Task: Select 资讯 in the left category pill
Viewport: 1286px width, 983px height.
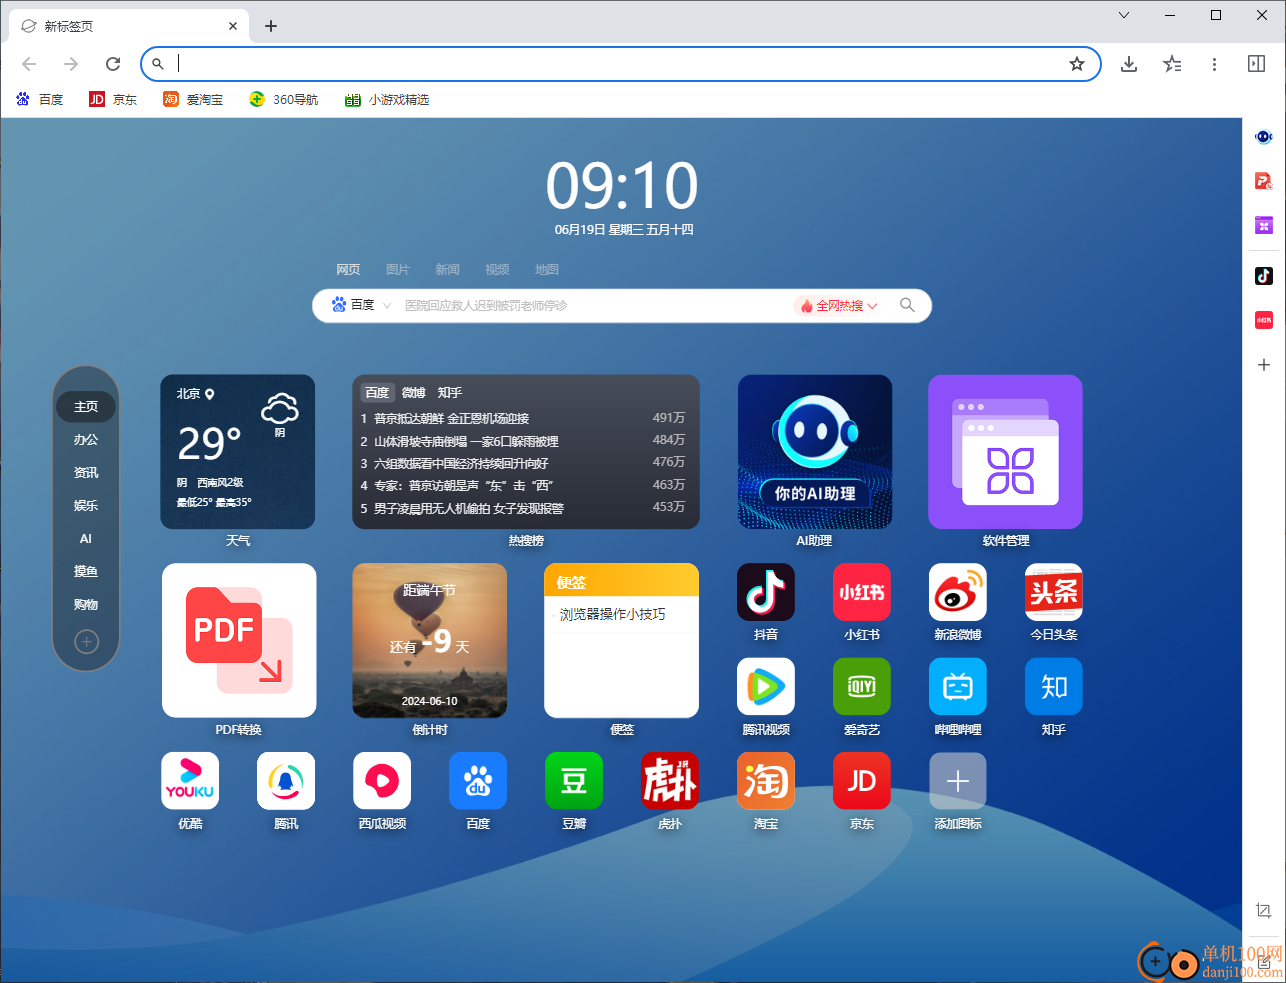Action: coord(86,473)
